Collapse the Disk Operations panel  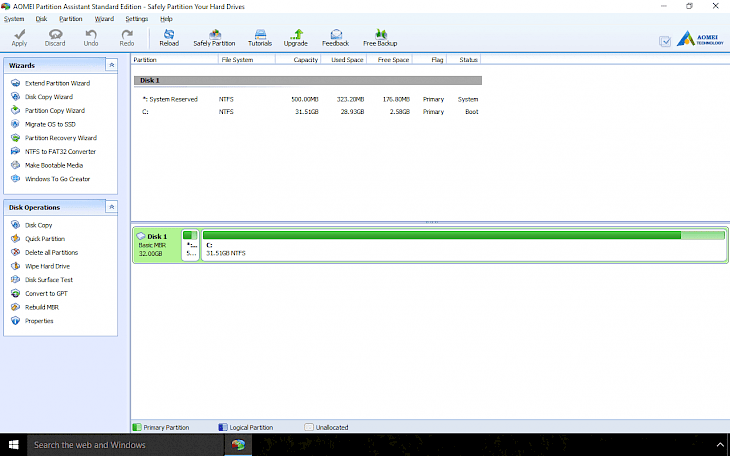tap(111, 207)
